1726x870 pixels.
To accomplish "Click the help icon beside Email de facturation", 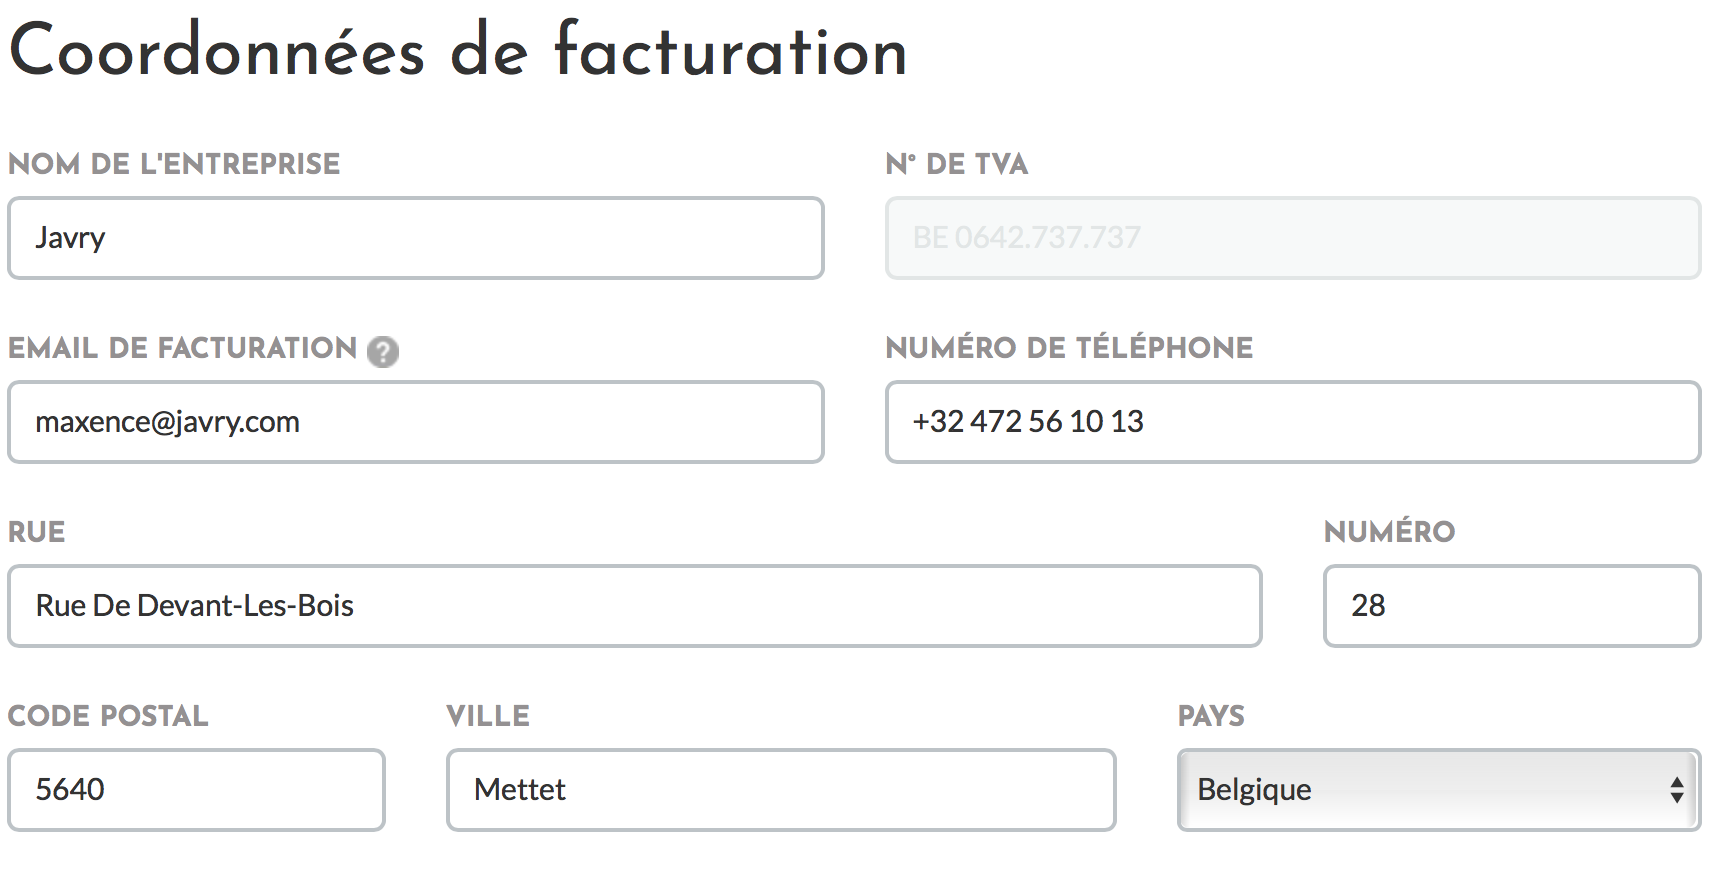I will [383, 351].
